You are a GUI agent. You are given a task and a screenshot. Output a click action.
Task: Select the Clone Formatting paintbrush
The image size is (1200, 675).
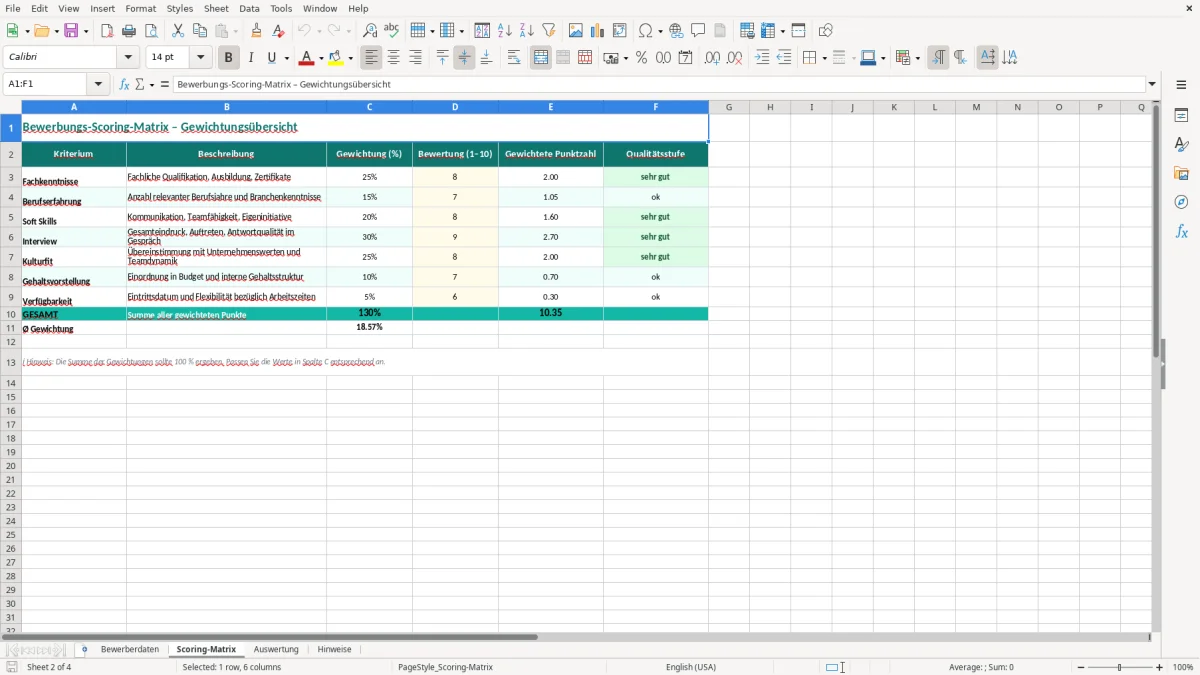pos(257,31)
